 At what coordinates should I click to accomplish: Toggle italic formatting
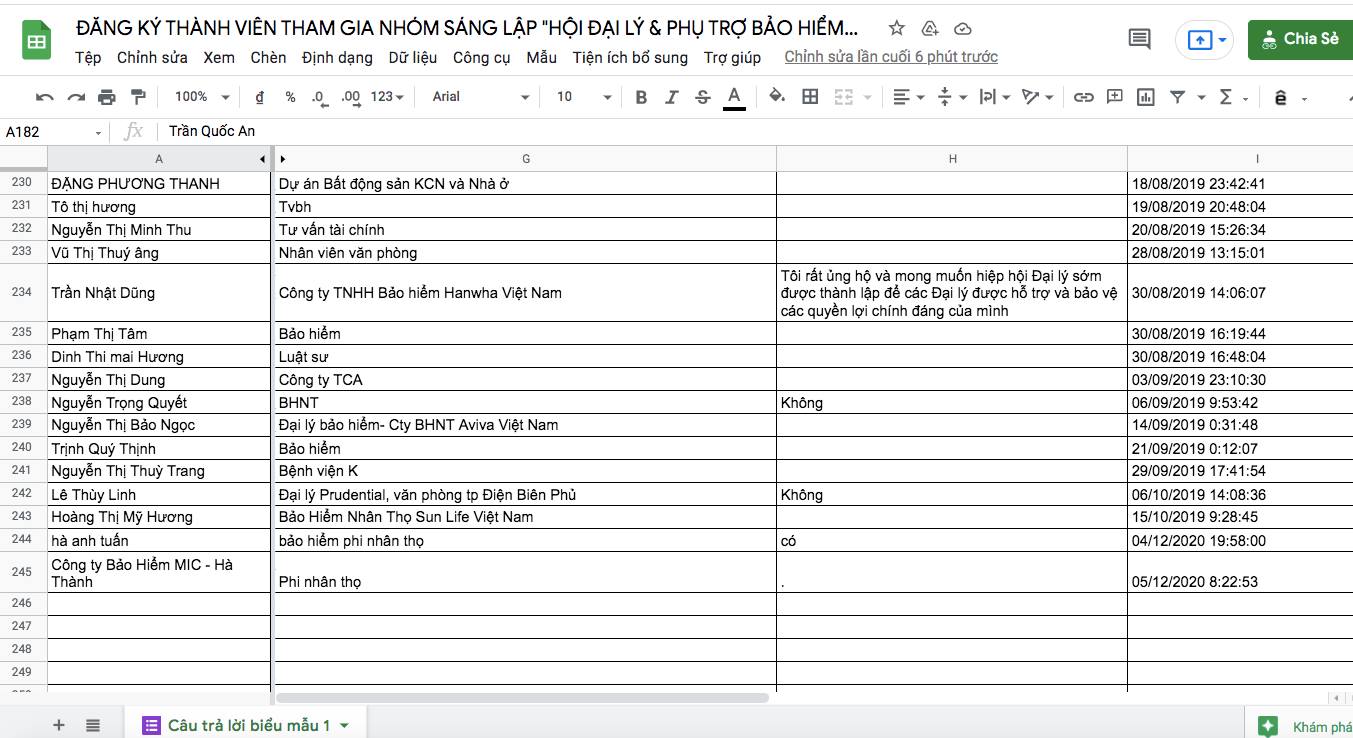[x=672, y=97]
